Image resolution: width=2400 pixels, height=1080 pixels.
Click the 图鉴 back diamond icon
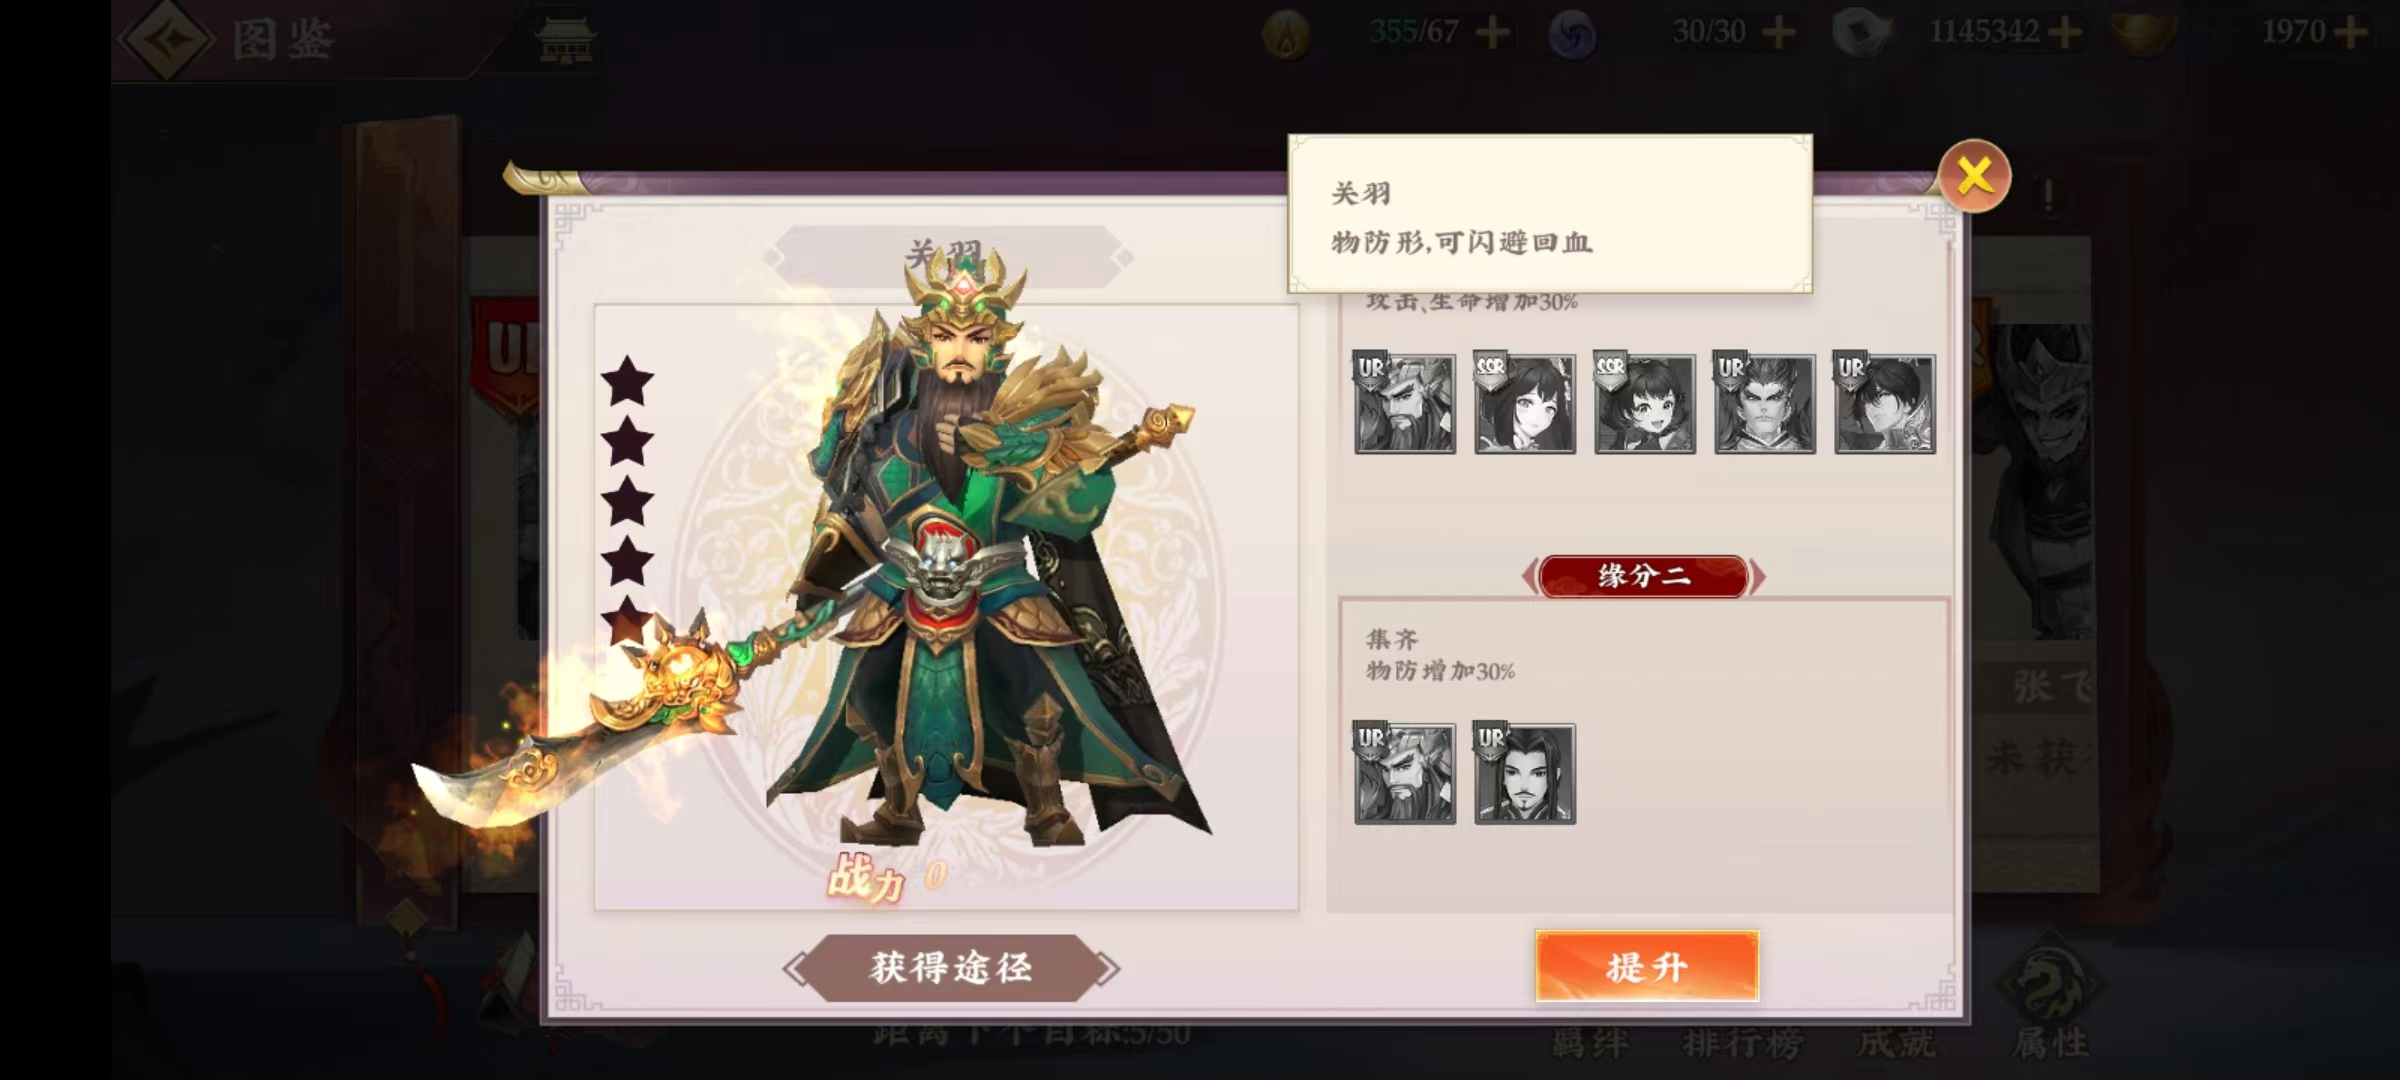[x=166, y=39]
